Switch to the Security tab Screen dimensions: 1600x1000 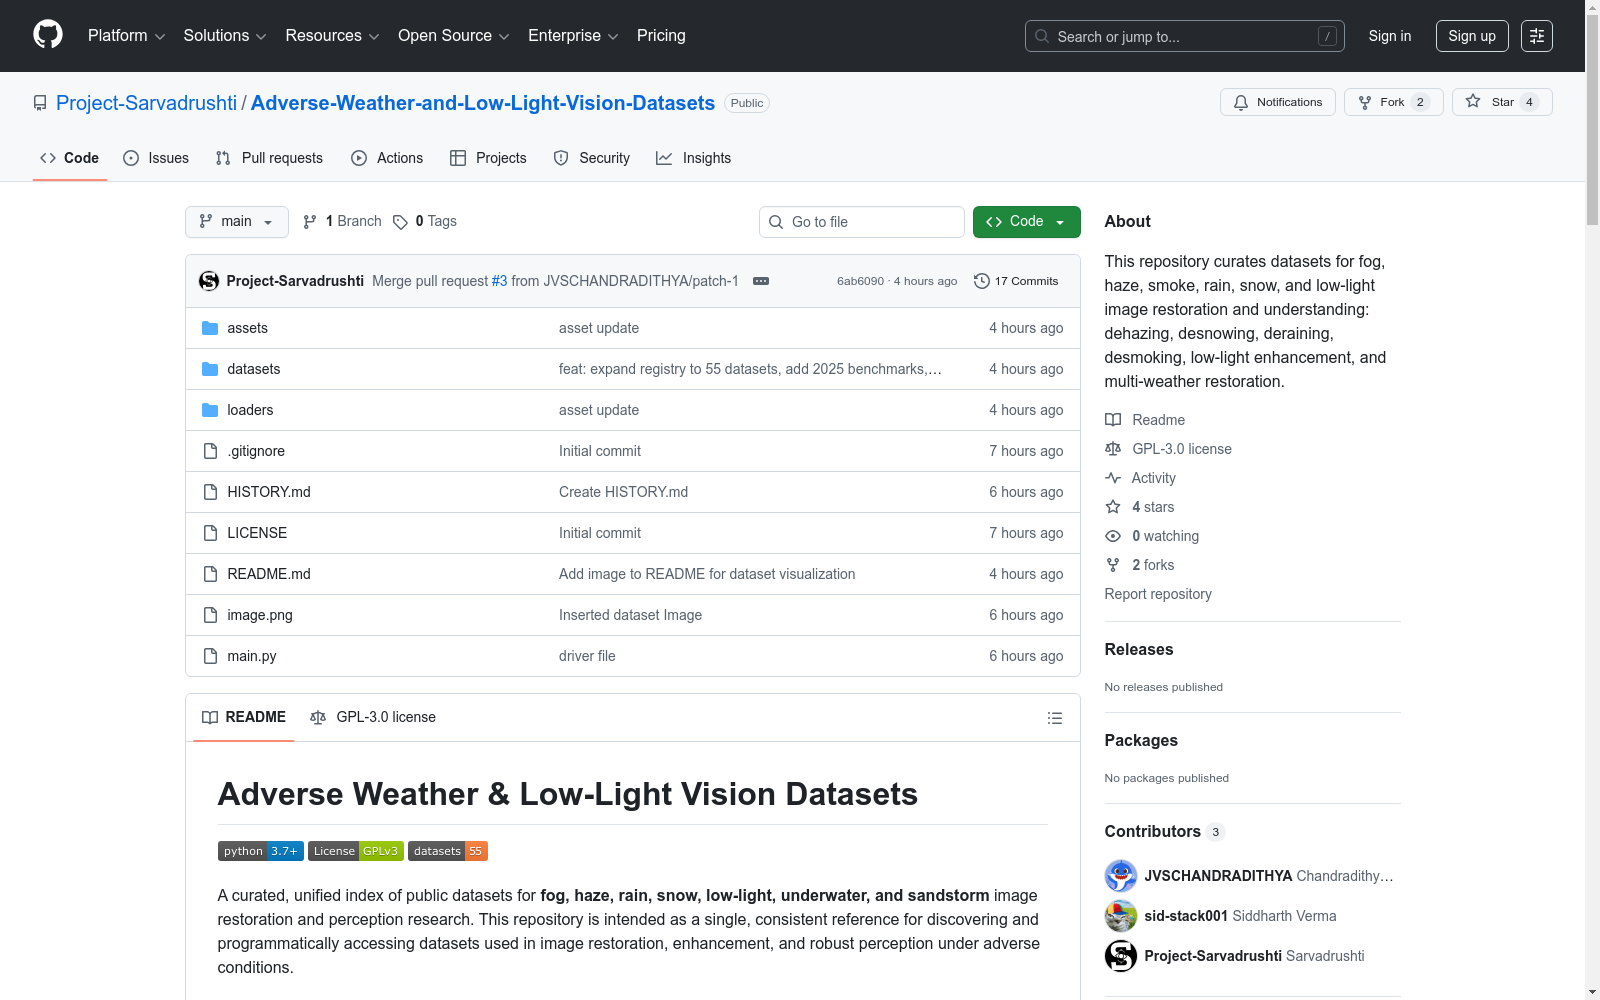point(592,158)
